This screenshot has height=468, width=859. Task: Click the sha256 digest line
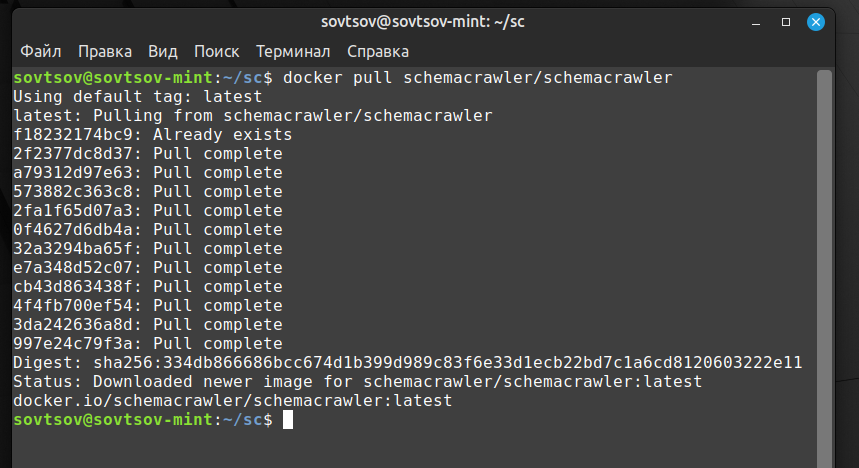coord(408,363)
